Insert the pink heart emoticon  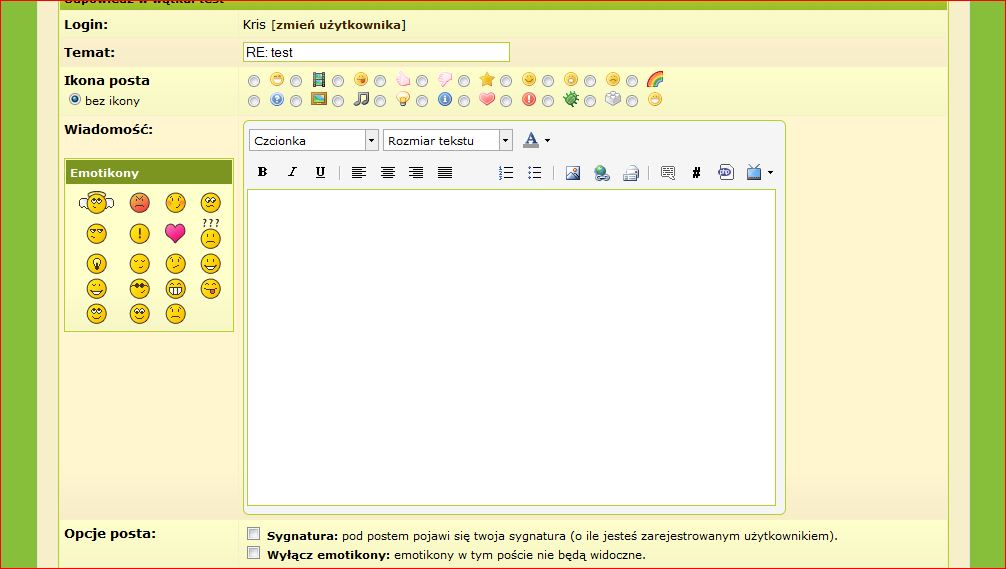pos(175,234)
